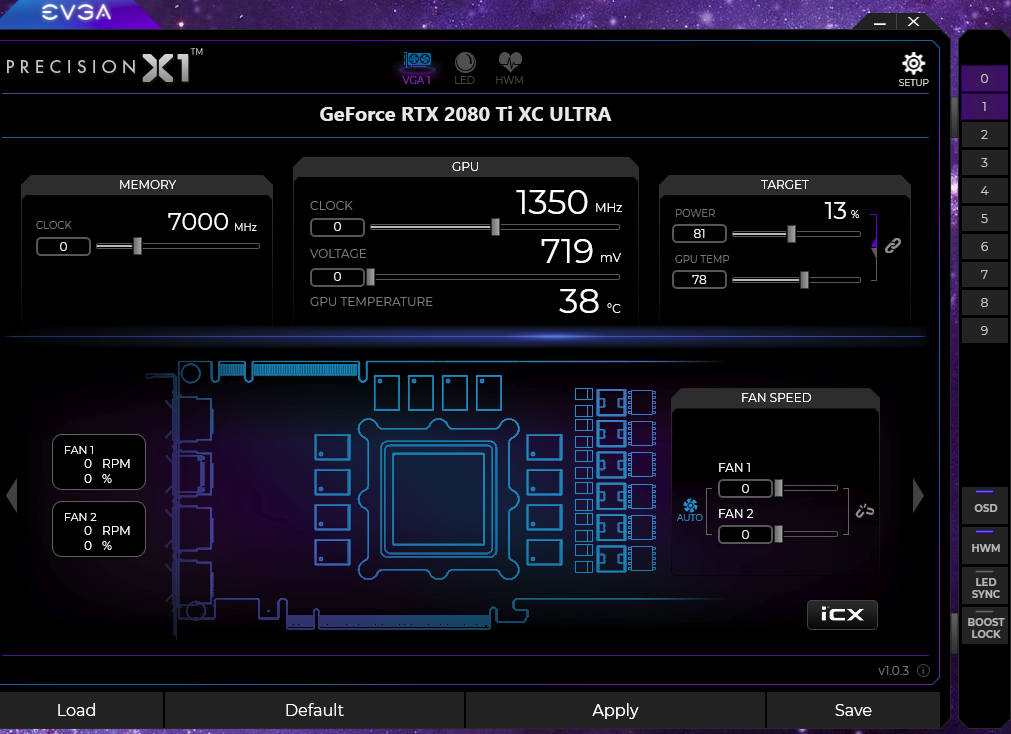This screenshot has height=734, width=1011.
Task: Click the FAN 1 speed slider handle
Action: click(778, 488)
